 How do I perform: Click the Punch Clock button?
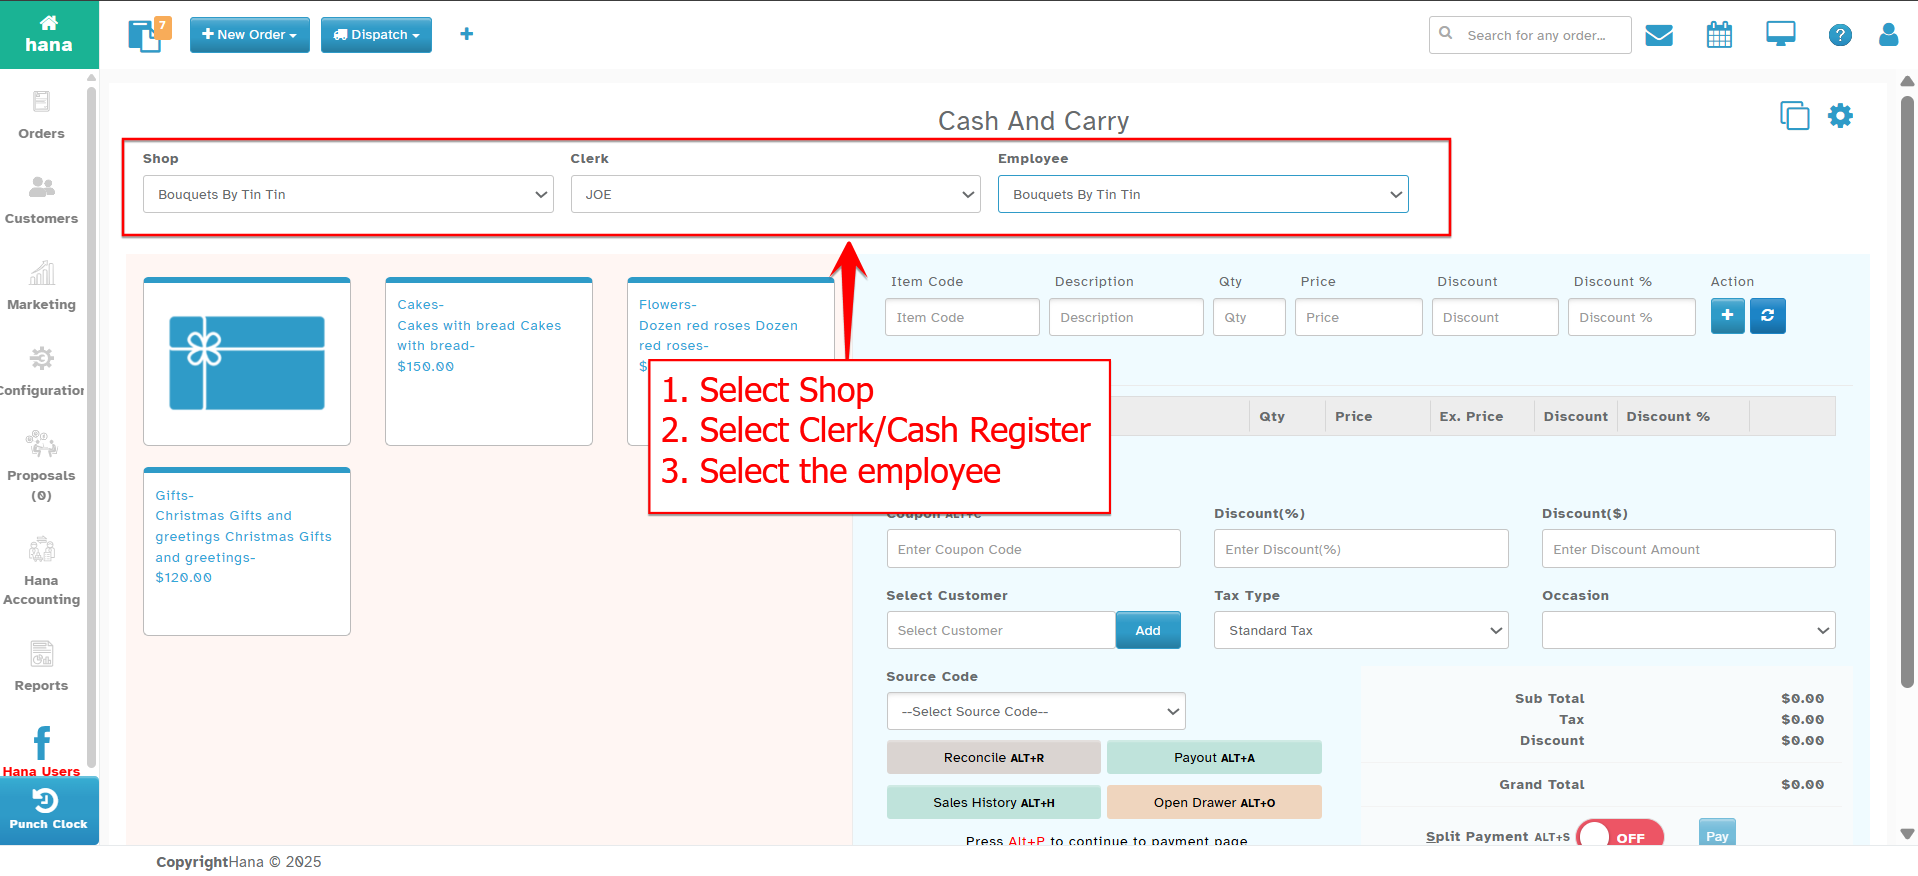49,810
